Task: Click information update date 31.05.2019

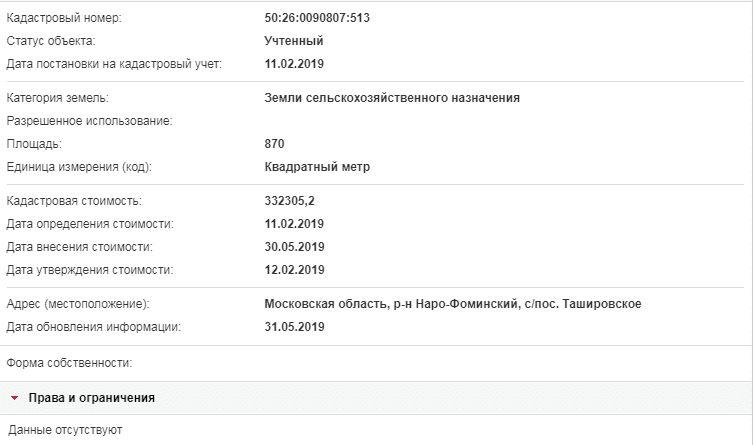Action: (x=294, y=327)
